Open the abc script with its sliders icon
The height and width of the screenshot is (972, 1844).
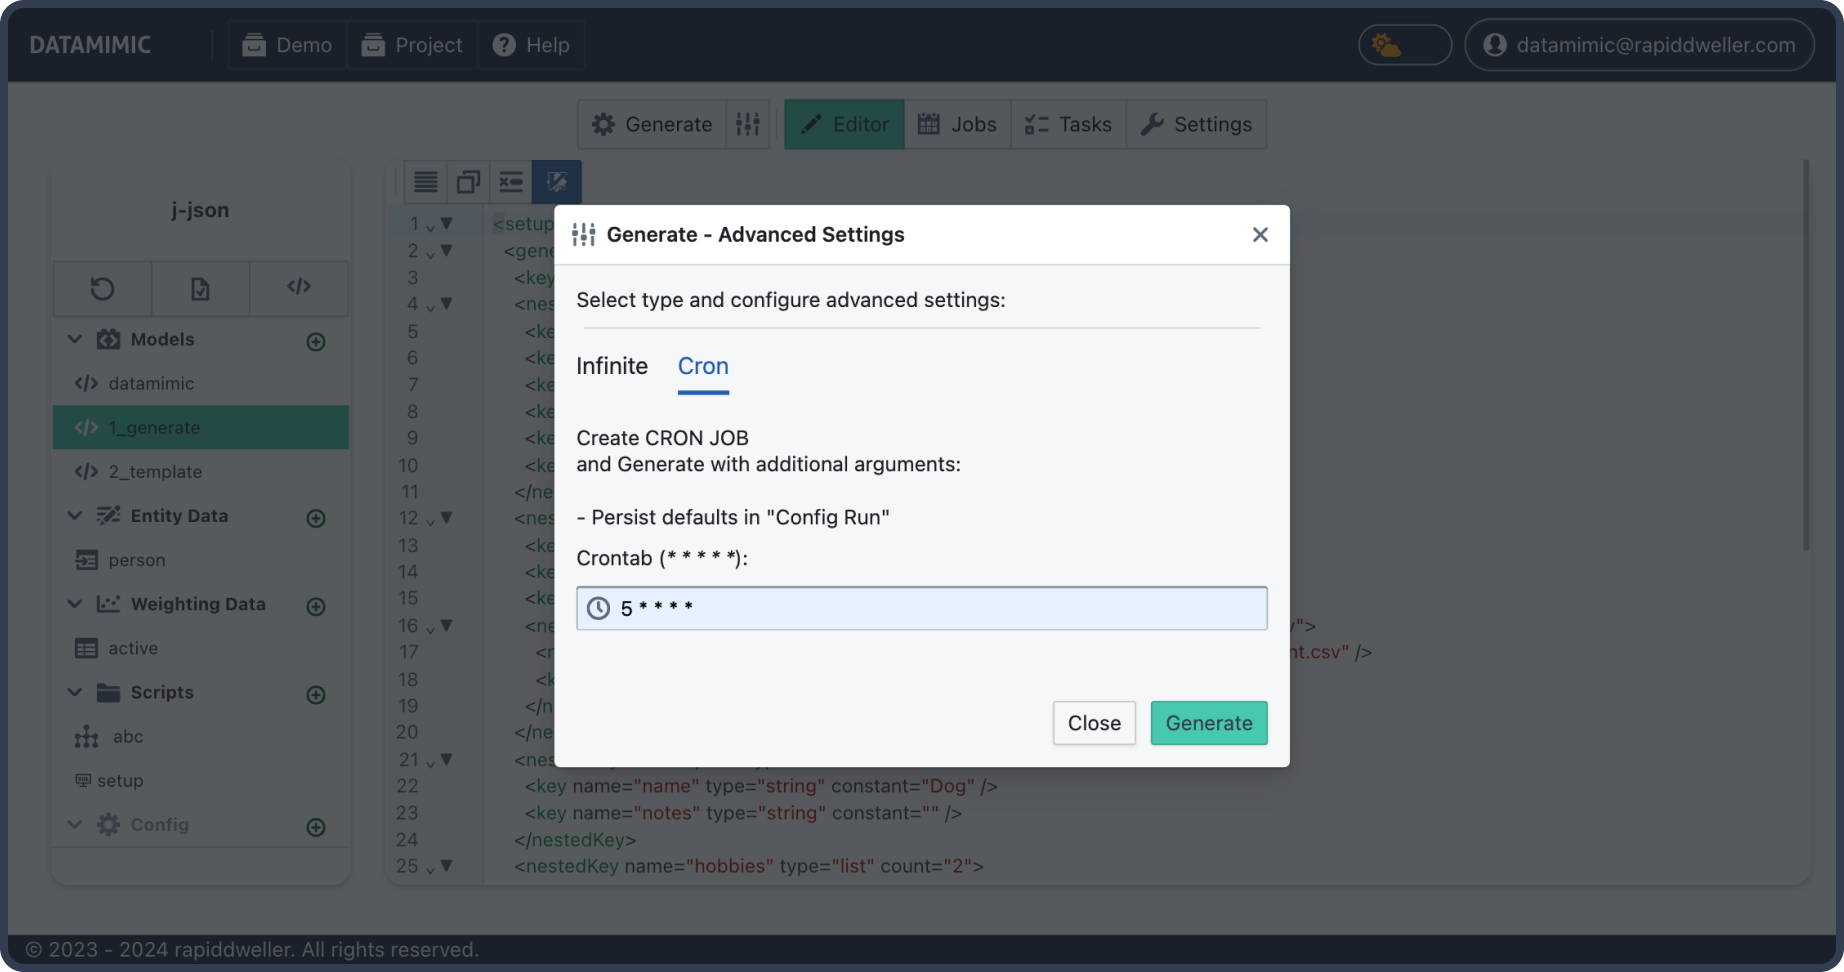(x=87, y=737)
